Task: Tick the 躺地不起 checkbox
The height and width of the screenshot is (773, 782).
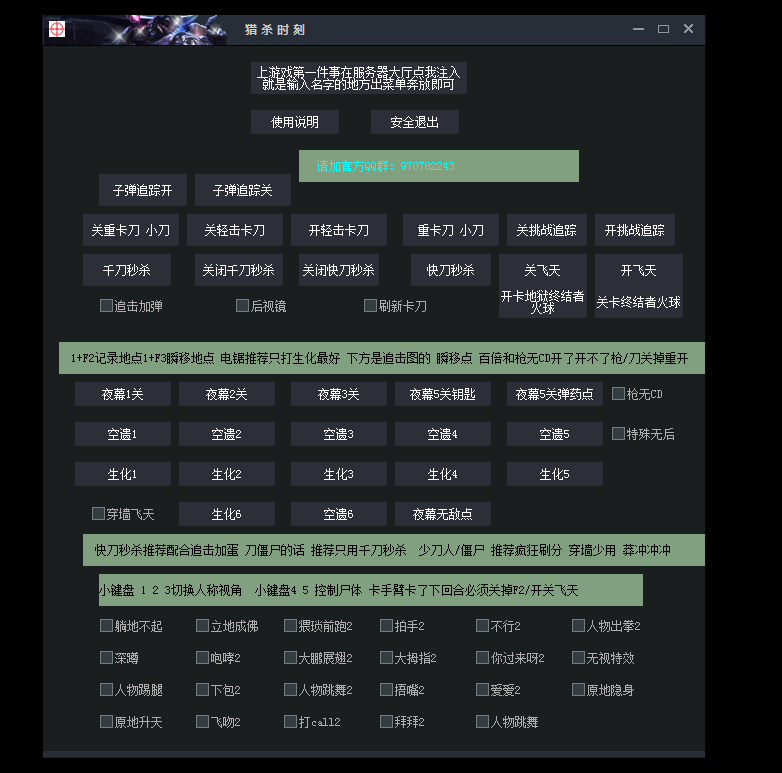Action: 106,625
